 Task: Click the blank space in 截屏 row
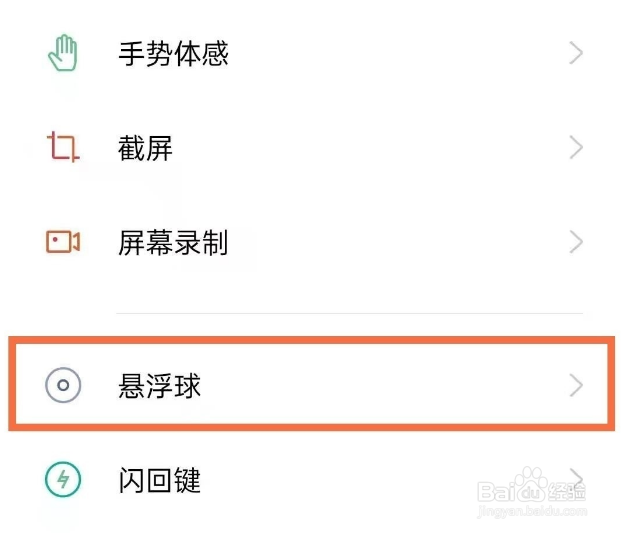pyautogui.click(x=370, y=147)
